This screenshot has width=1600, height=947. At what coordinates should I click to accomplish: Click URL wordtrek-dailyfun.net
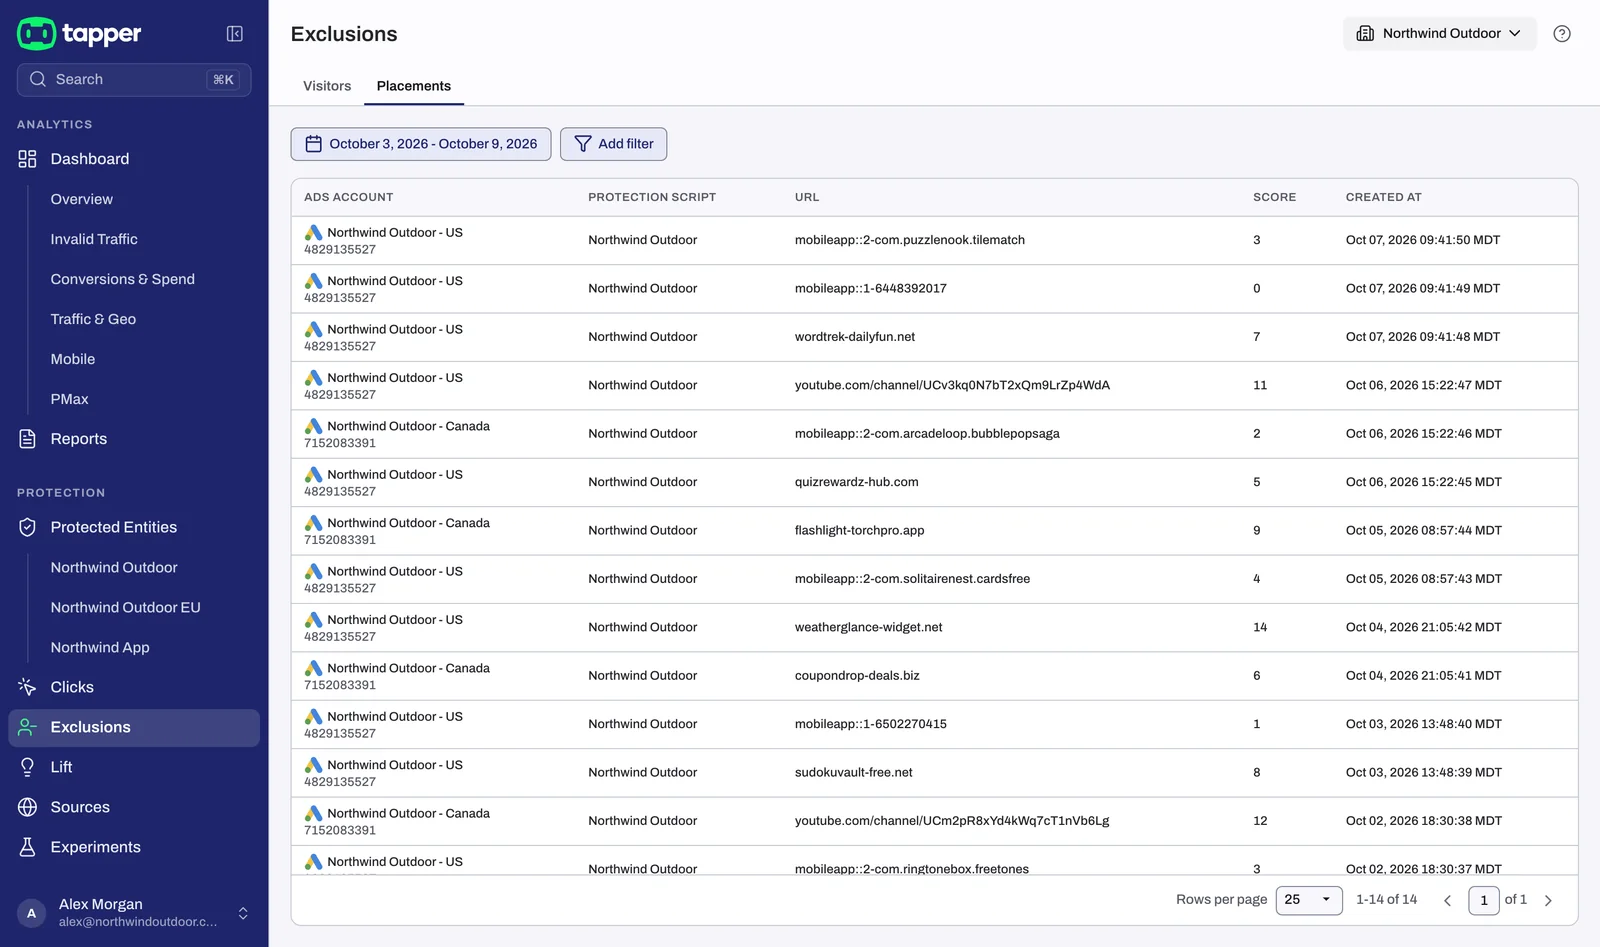click(855, 337)
